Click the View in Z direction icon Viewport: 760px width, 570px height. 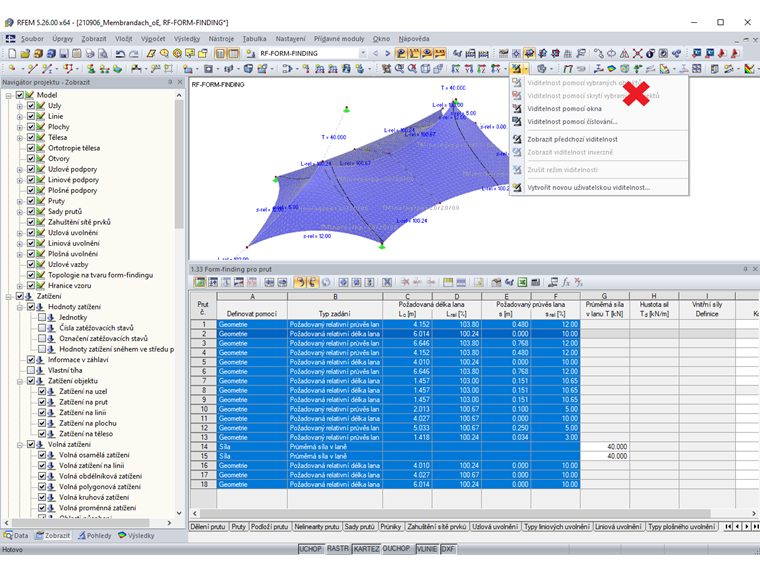click(x=482, y=69)
